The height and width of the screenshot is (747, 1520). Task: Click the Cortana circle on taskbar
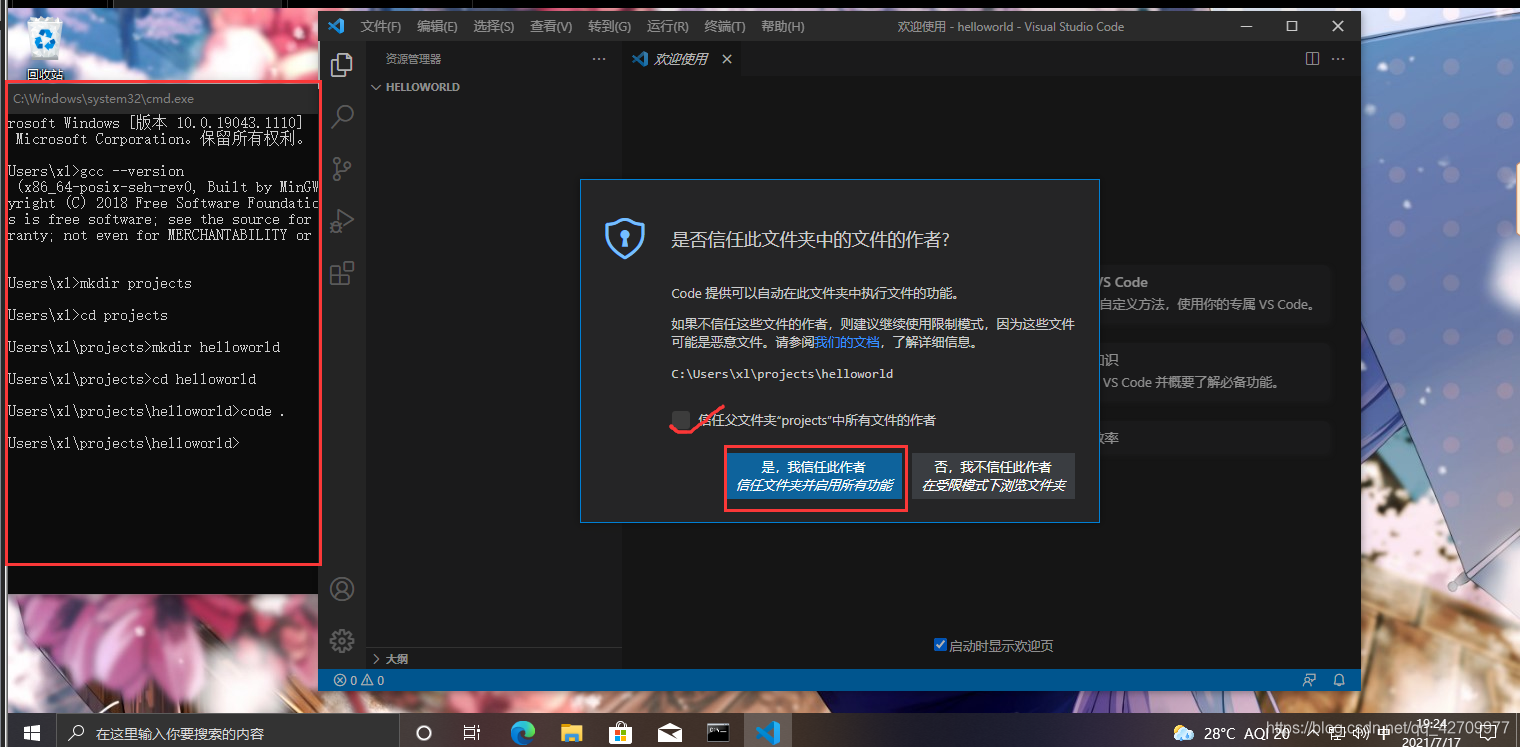click(423, 733)
